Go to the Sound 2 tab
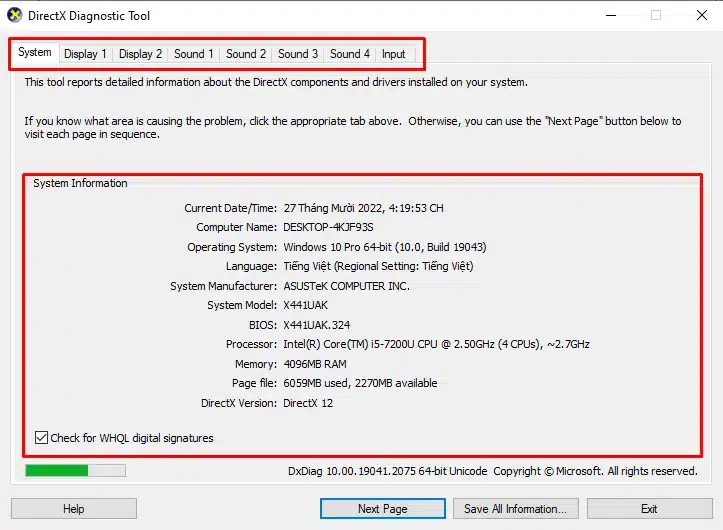 (246, 54)
